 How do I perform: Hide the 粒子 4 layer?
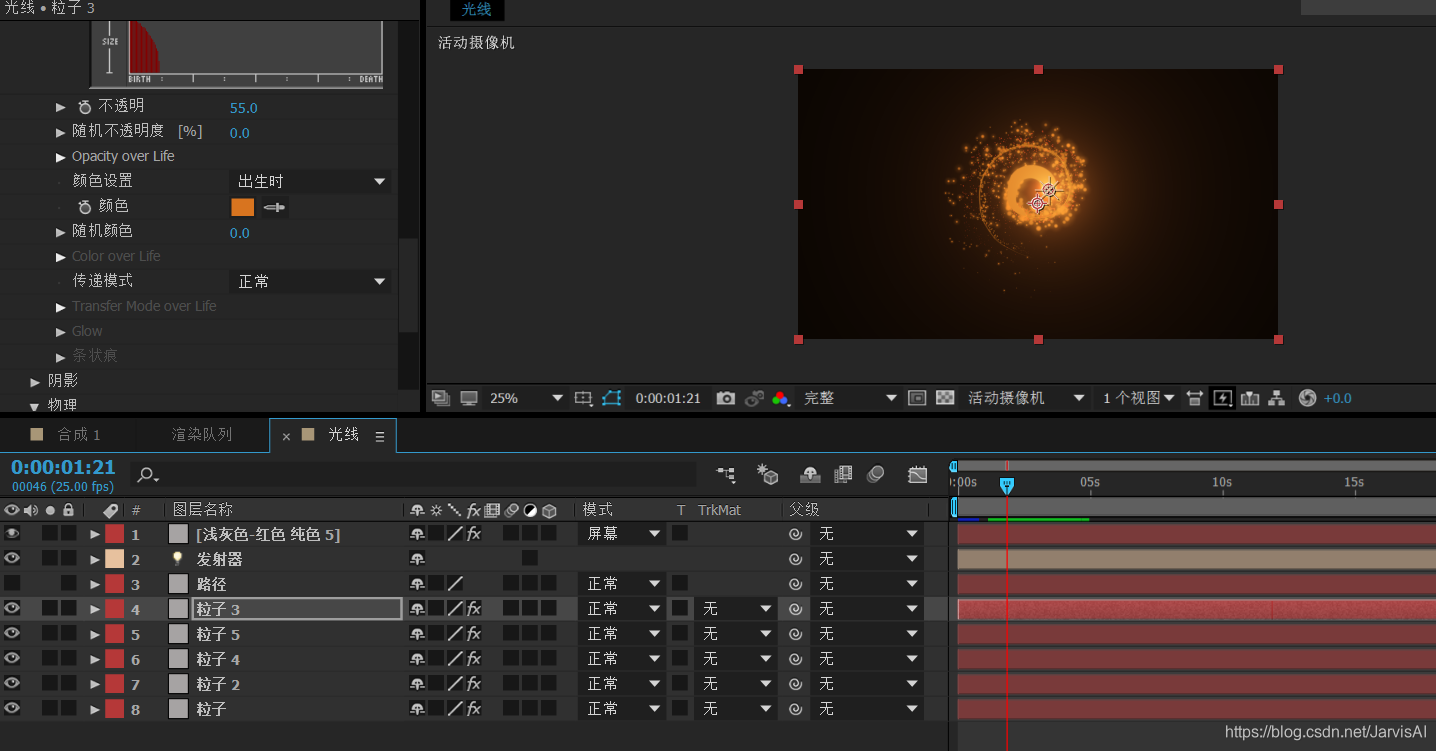pos(12,659)
